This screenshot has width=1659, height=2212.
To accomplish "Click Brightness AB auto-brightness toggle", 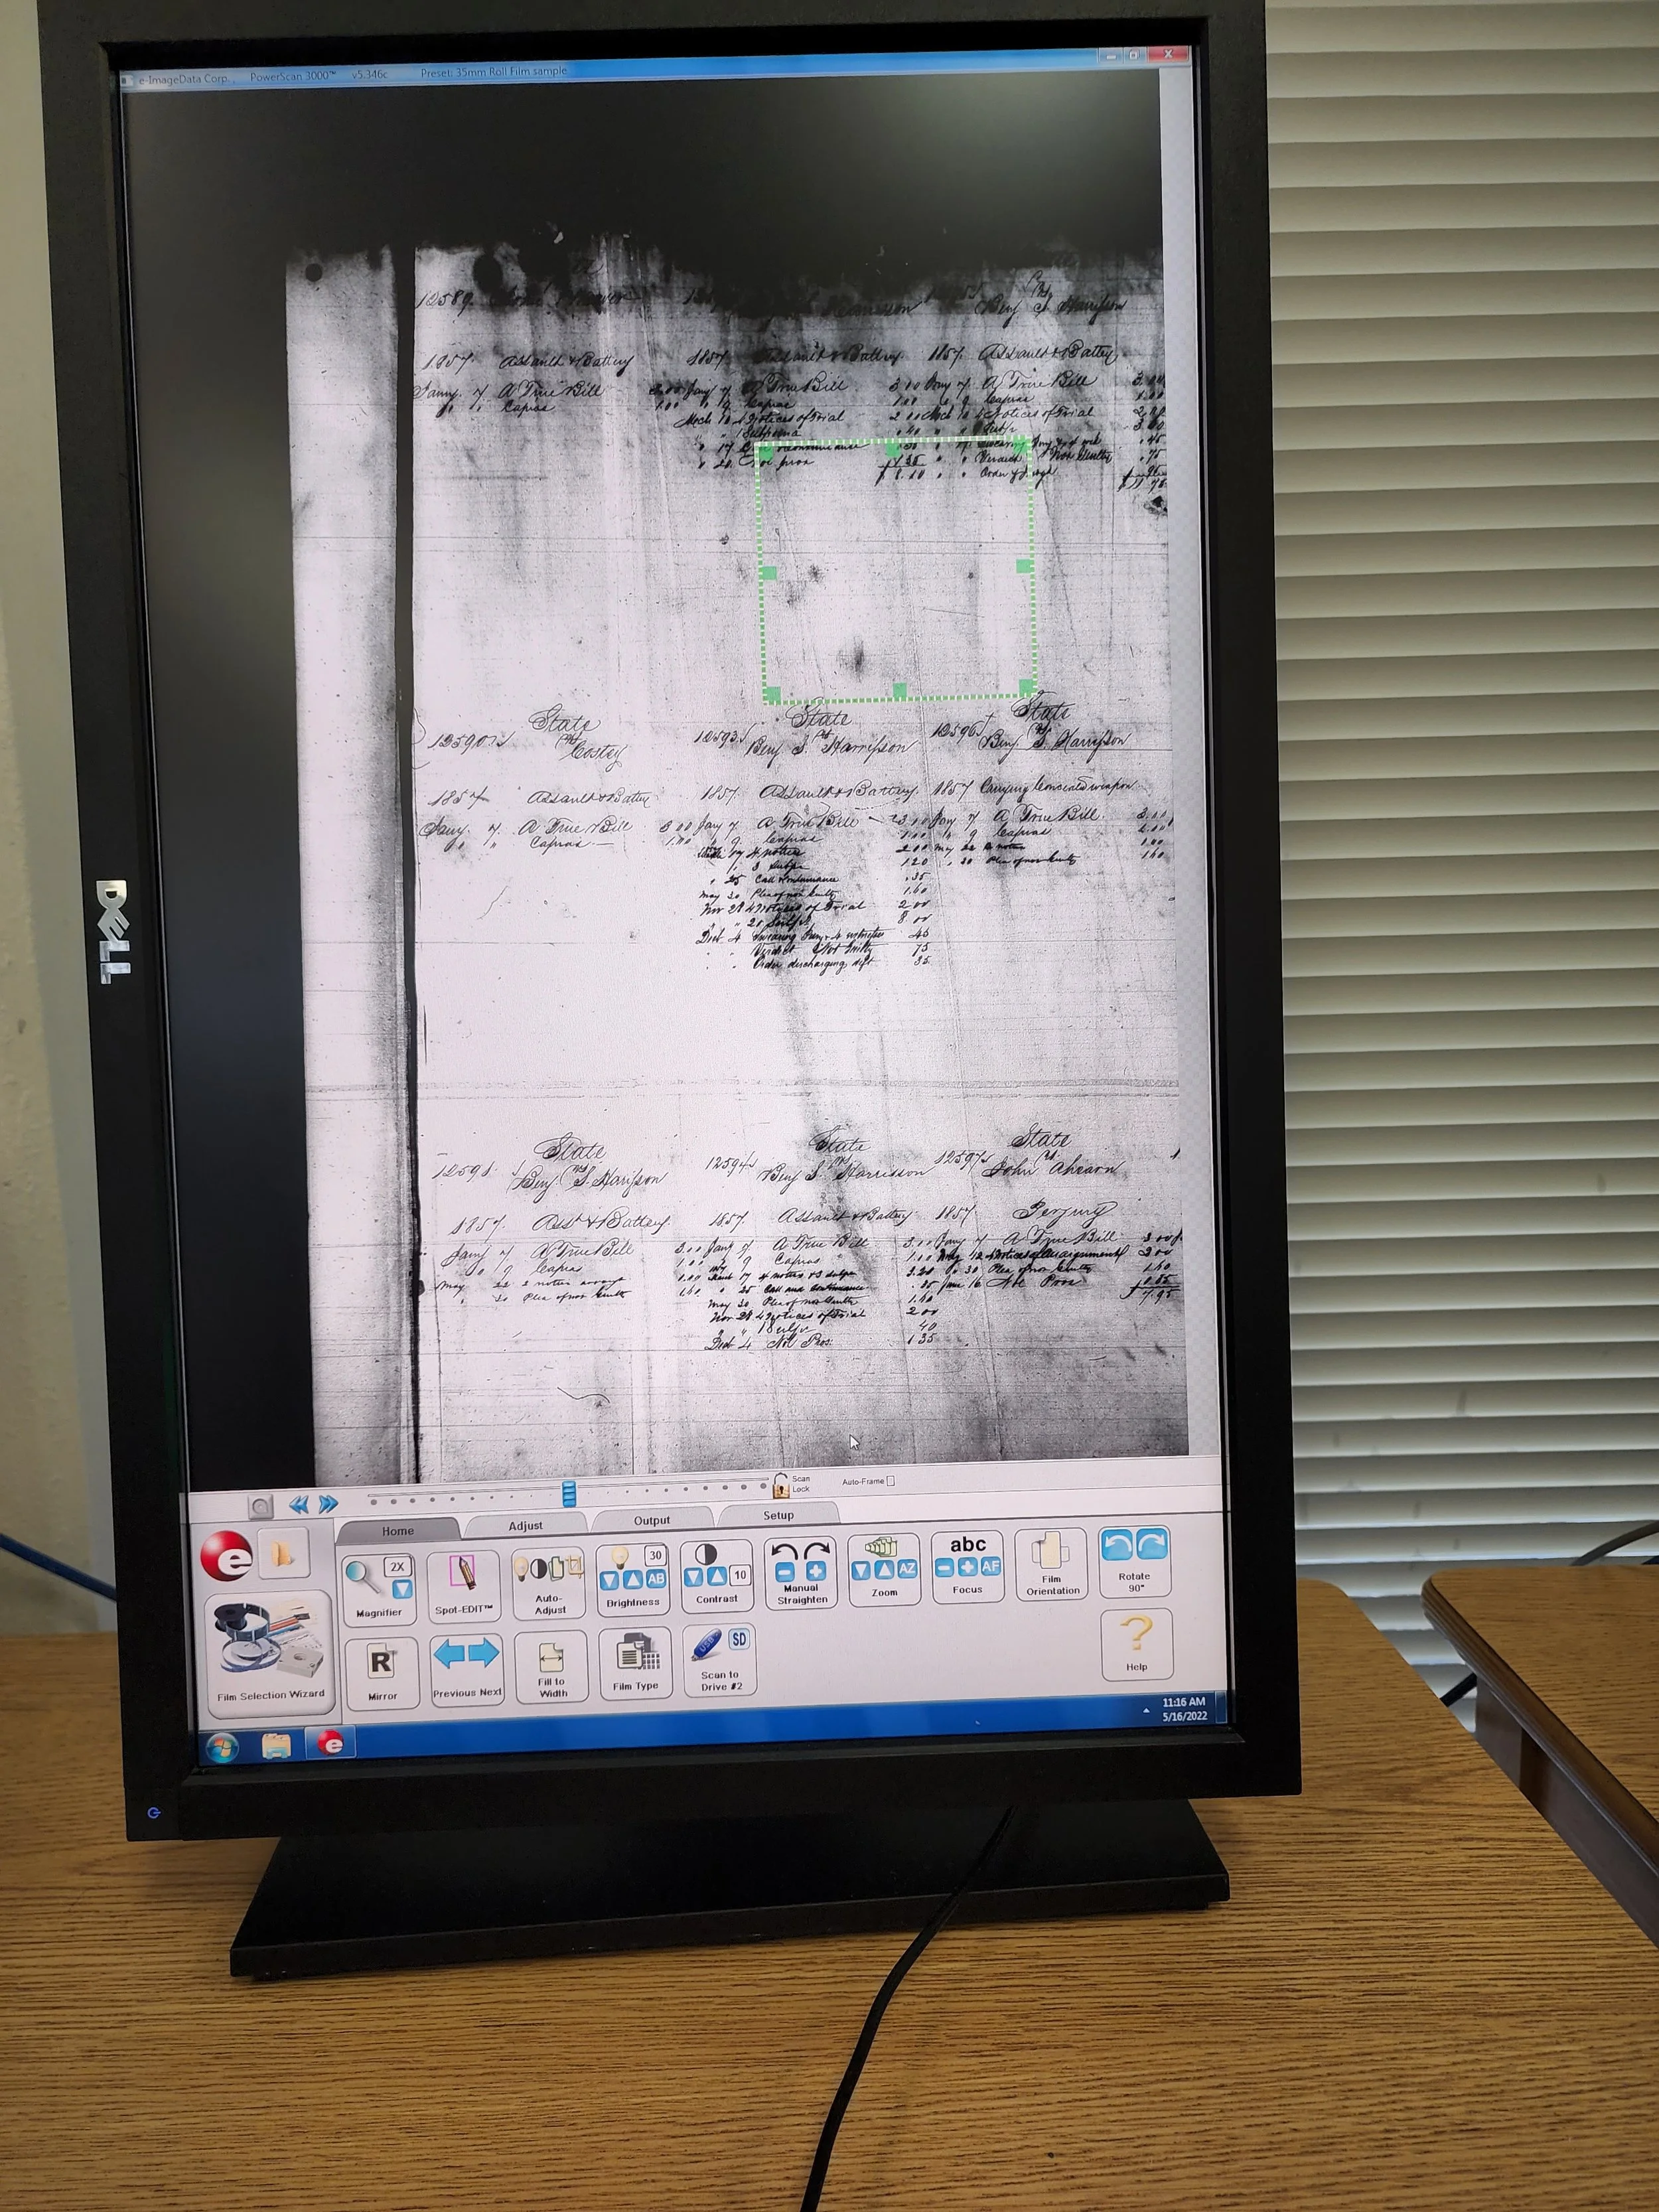I will coord(656,1579).
